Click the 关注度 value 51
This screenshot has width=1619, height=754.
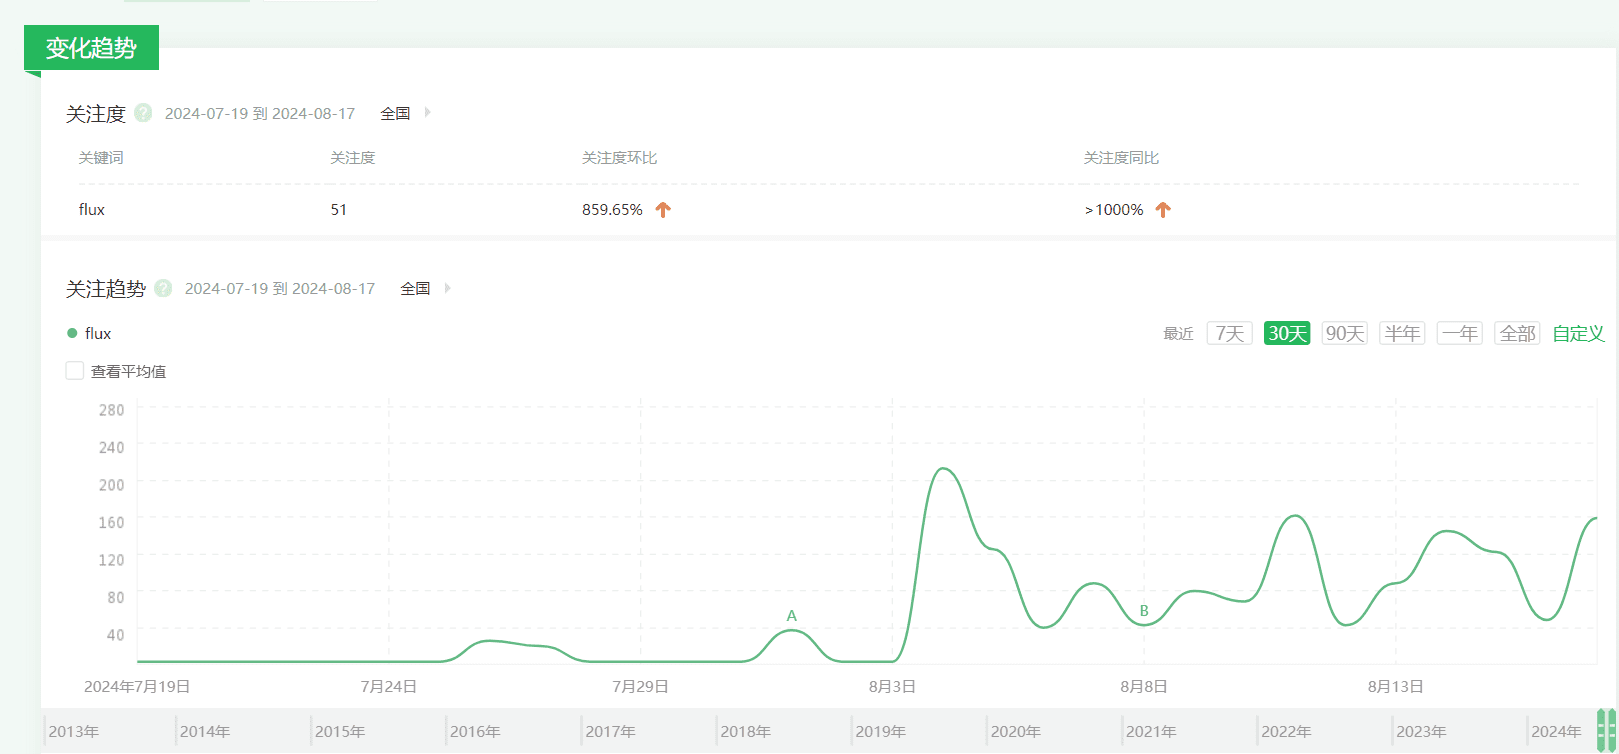(x=339, y=210)
